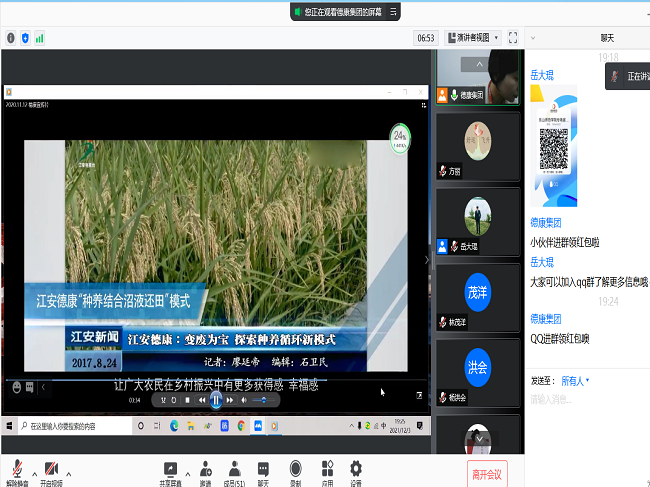
Task: Click the emoji face icon in shared player
Action: pyautogui.click(x=17, y=388)
